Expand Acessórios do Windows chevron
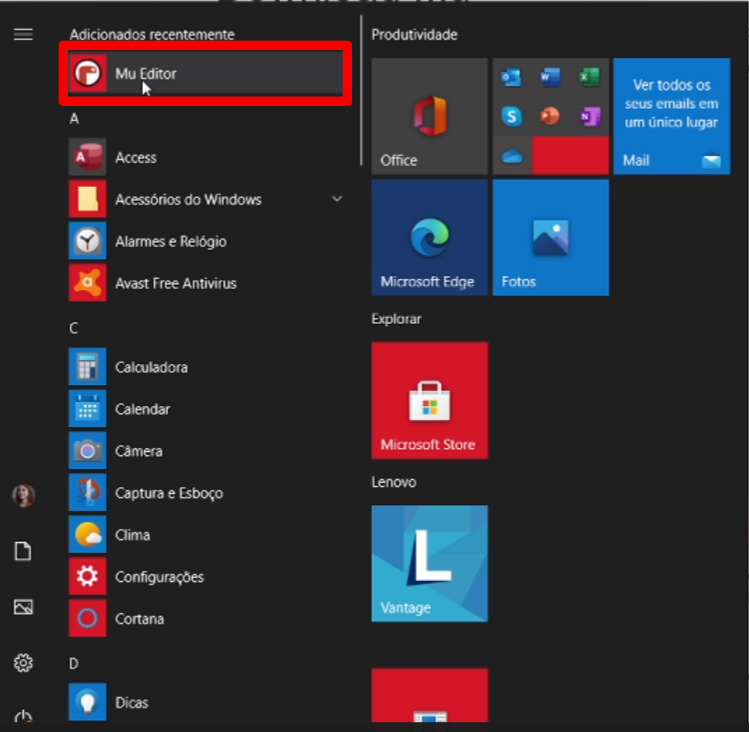The height and width of the screenshot is (732, 749). pyautogui.click(x=337, y=199)
